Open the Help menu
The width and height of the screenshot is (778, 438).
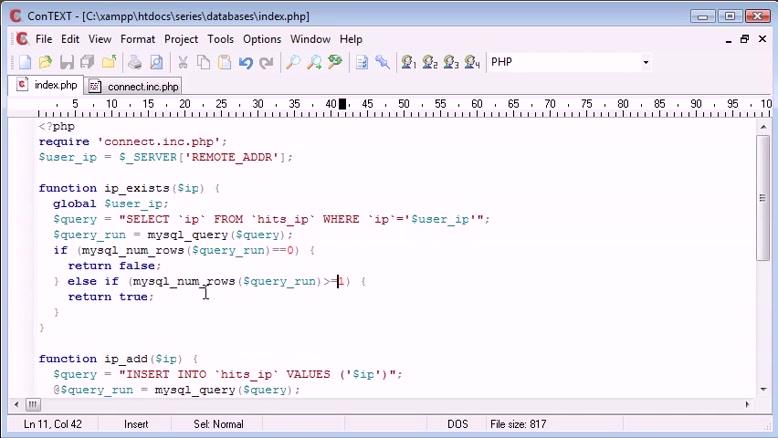[351, 39]
